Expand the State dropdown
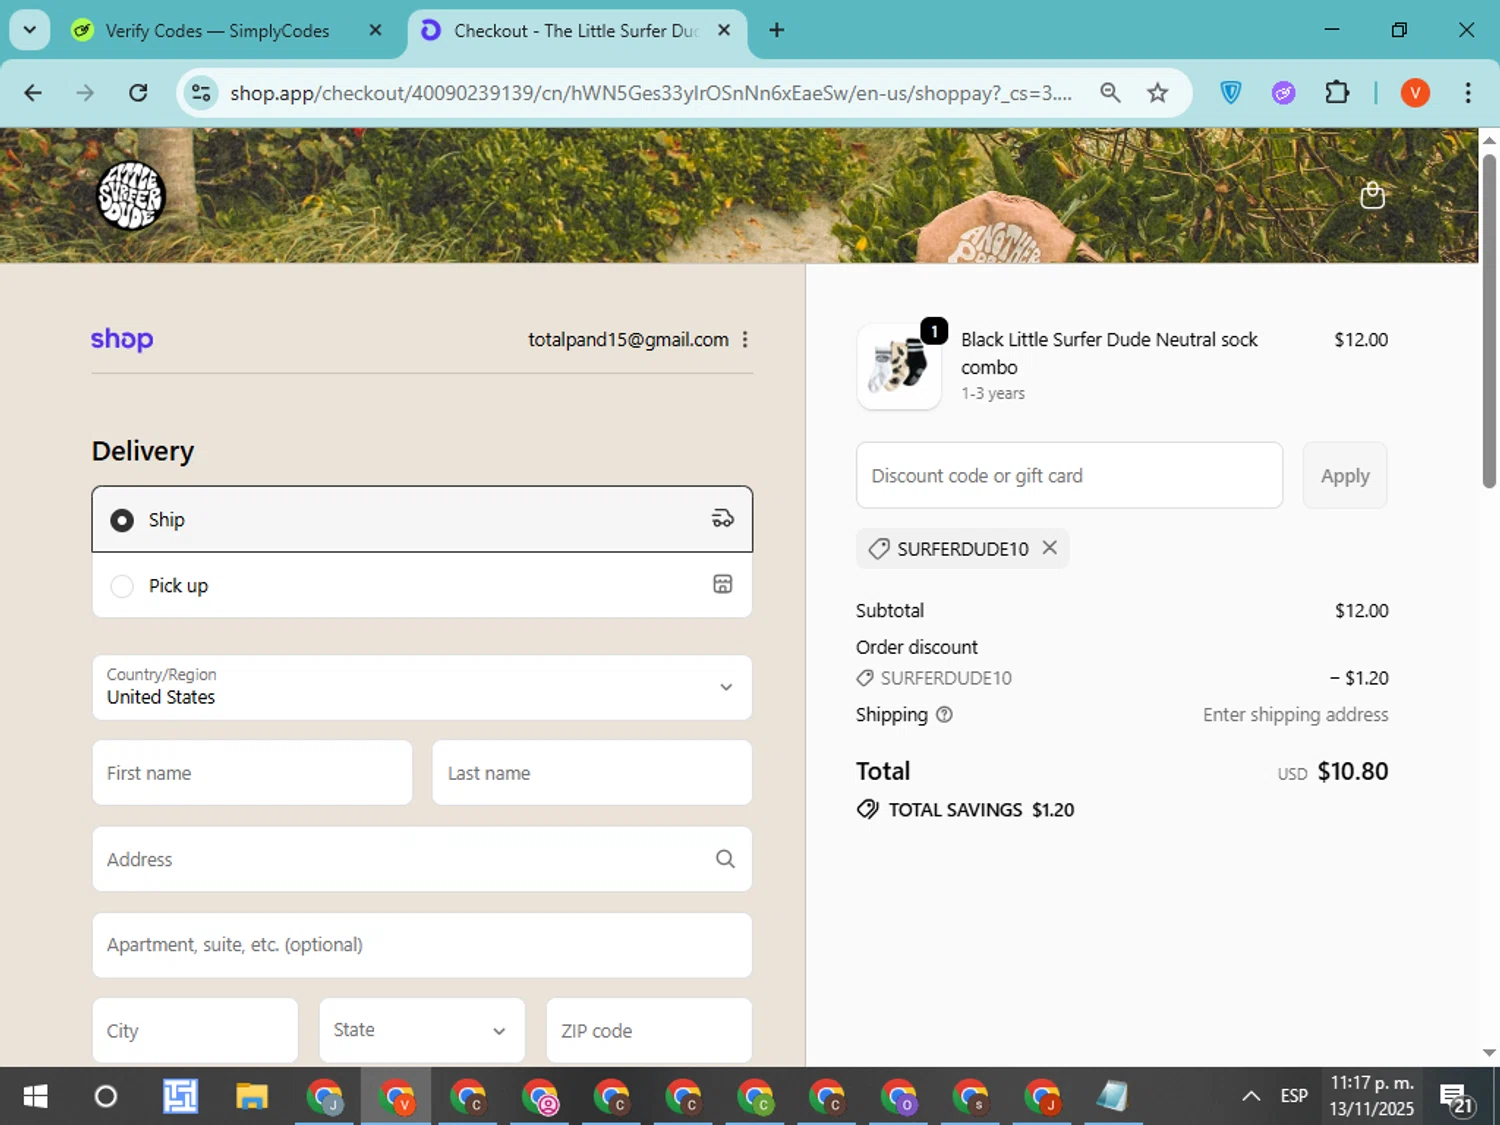 422,1030
